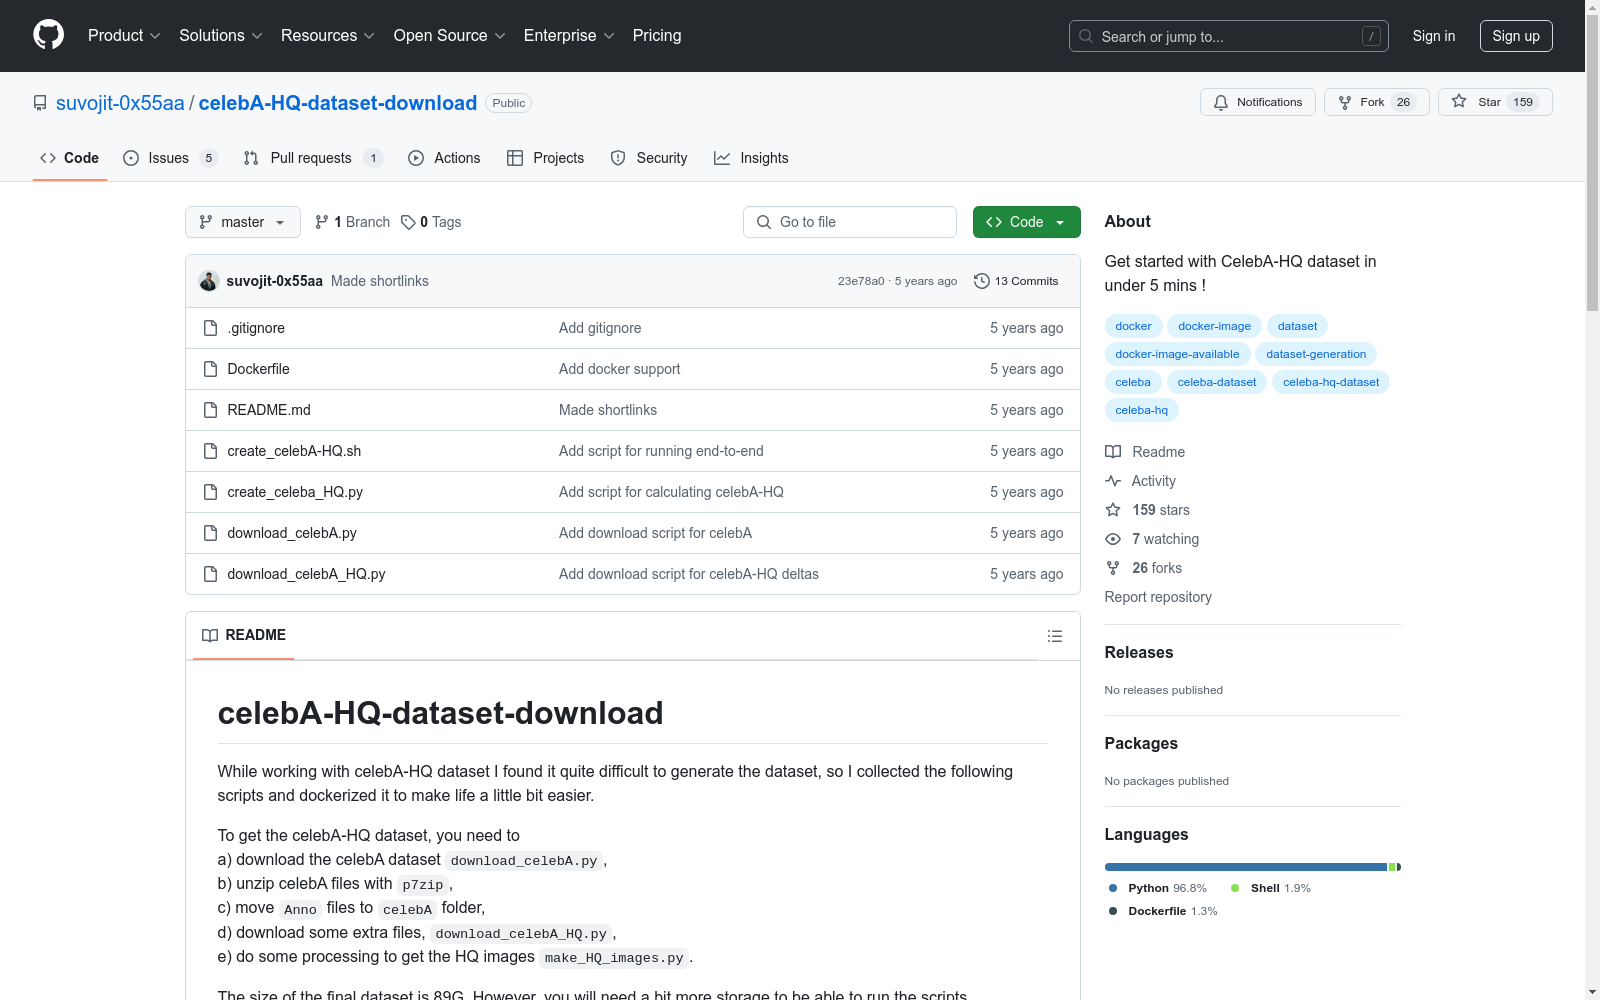Open the master branch dropdown
This screenshot has width=1600, height=1000.
click(243, 222)
